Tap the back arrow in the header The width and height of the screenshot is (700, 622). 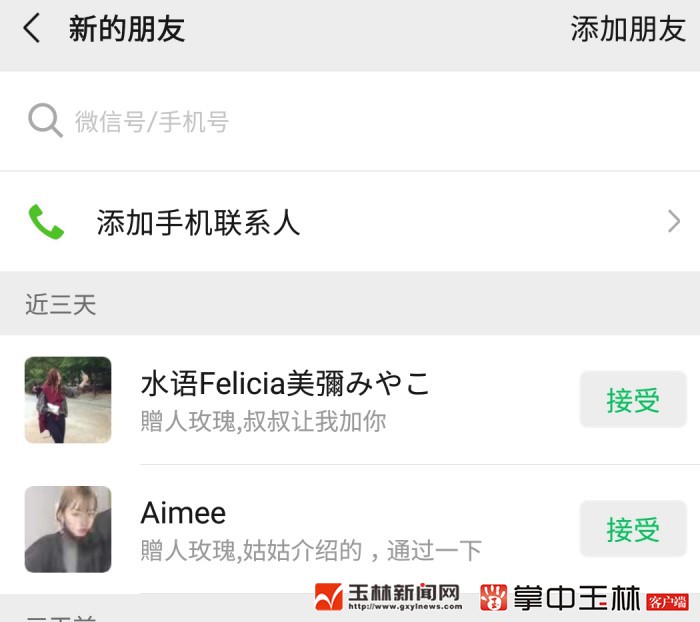[x=32, y=29]
